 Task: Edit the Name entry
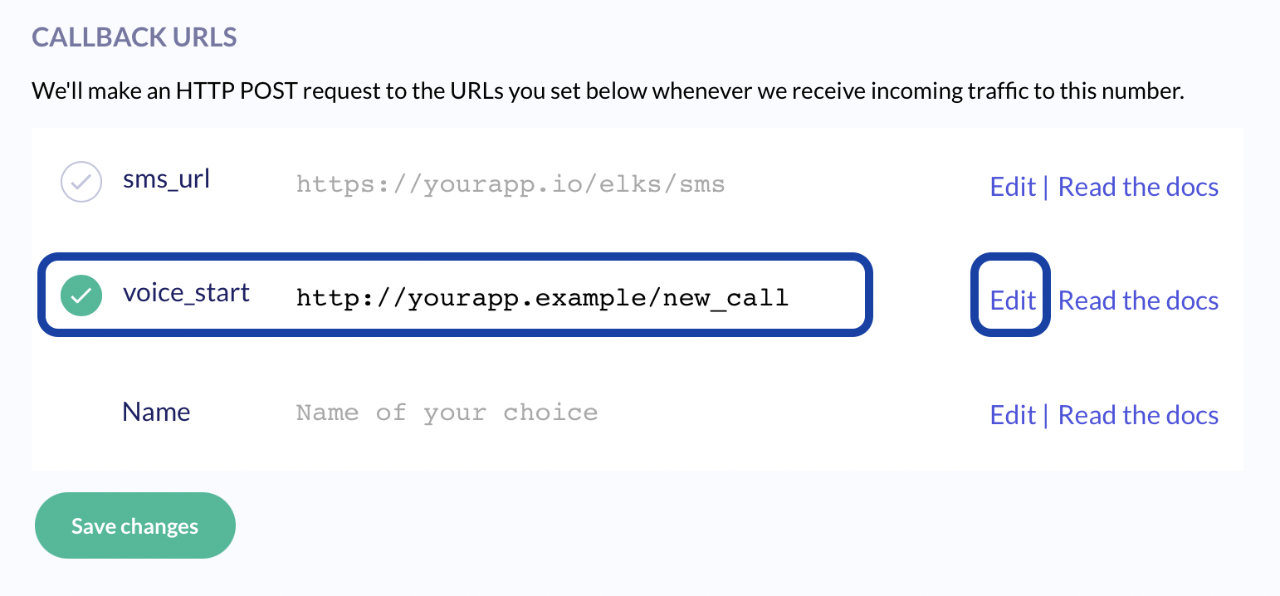point(1012,415)
